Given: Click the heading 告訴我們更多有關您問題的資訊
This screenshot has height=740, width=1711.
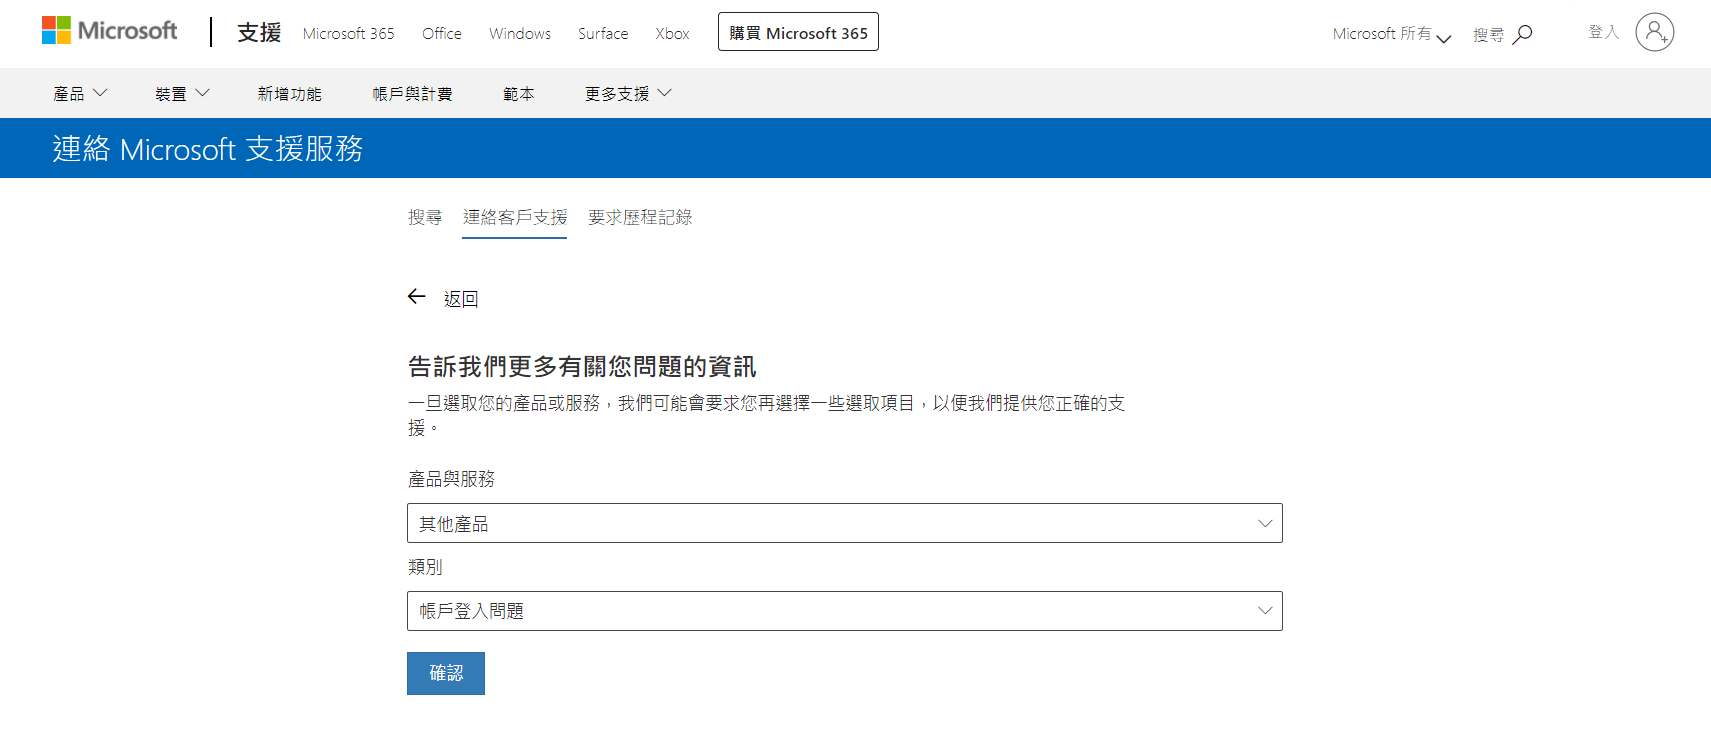Looking at the screenshot, I should click(582, 367).
